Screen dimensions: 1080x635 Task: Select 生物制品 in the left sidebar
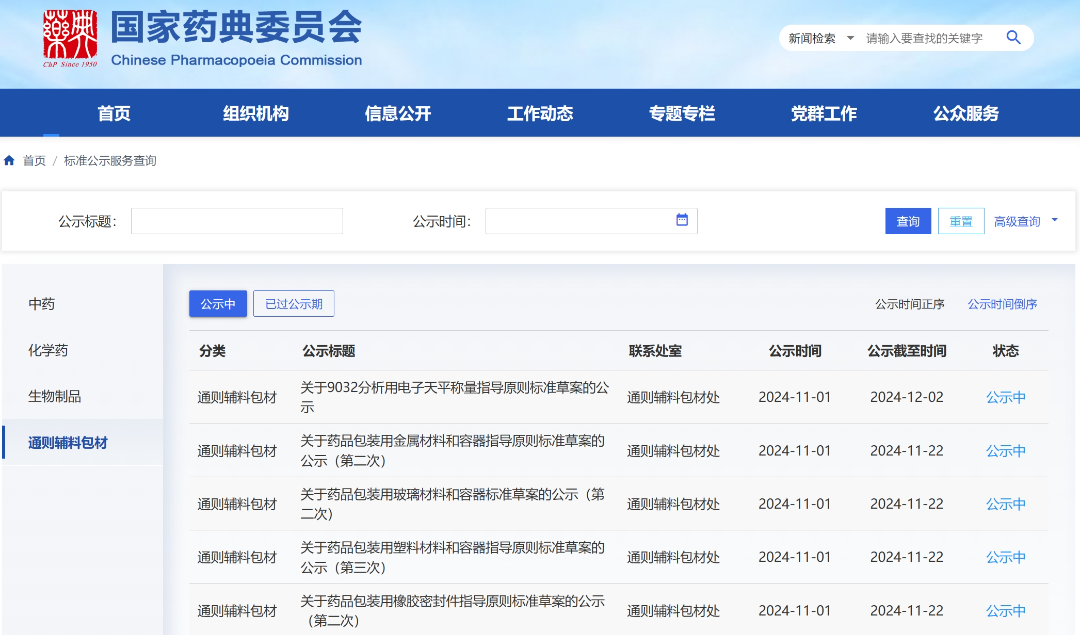coord(54,396)
